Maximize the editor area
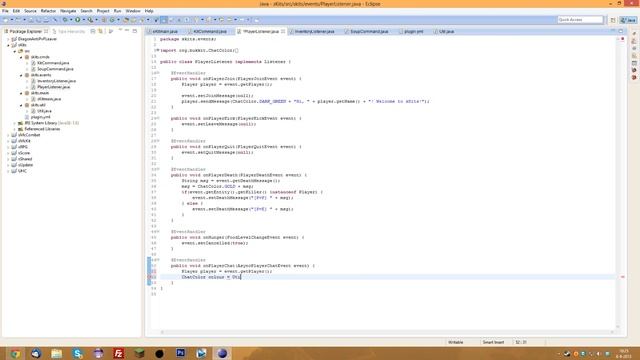640x360 pixels. coord(621,31)
